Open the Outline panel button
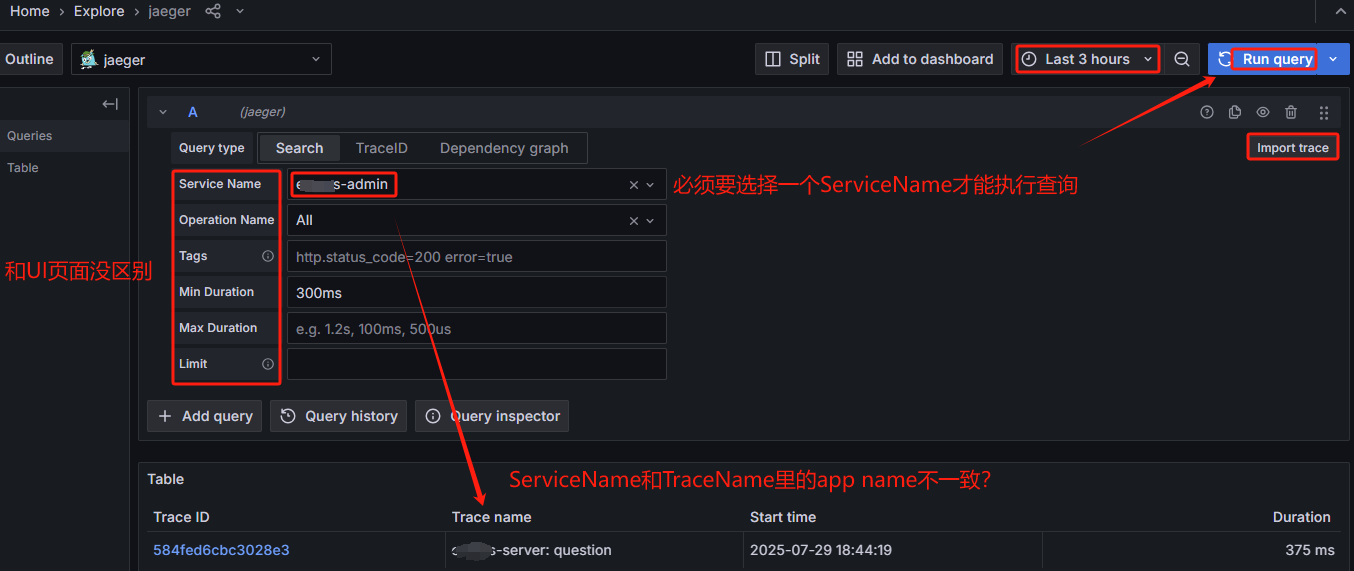Screen dimensions: 1354x571 point(30,59)
